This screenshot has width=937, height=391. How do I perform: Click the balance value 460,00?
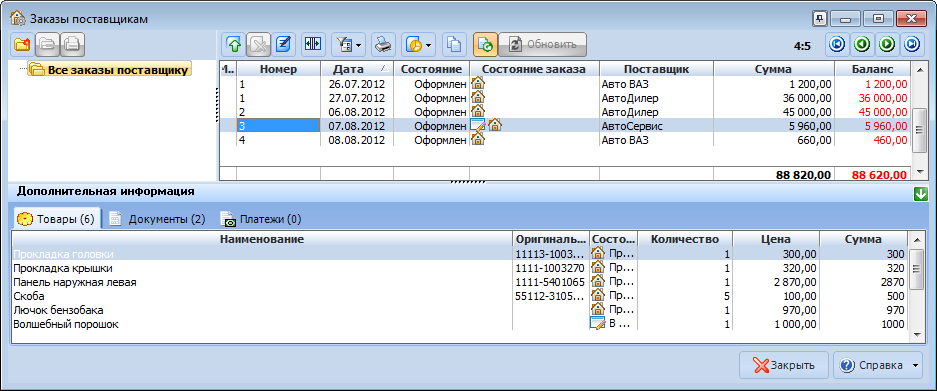[x=889, y=140]
